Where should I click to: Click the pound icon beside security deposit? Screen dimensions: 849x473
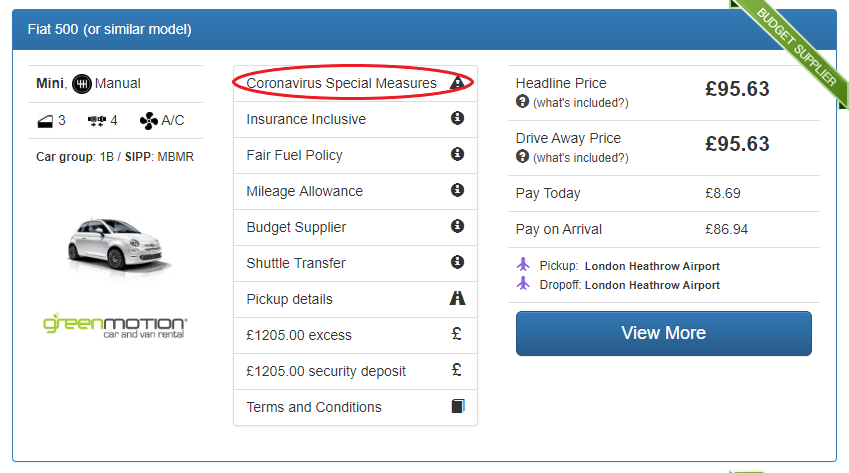457,371
